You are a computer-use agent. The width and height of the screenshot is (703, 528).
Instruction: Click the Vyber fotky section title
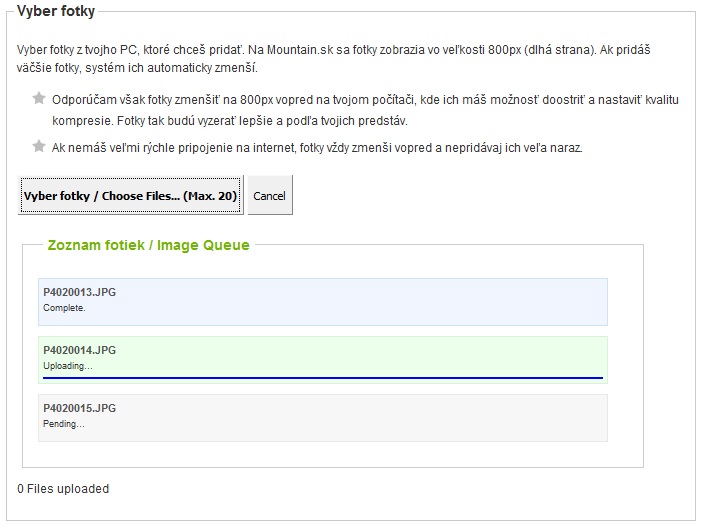click(x=56, y=11)
